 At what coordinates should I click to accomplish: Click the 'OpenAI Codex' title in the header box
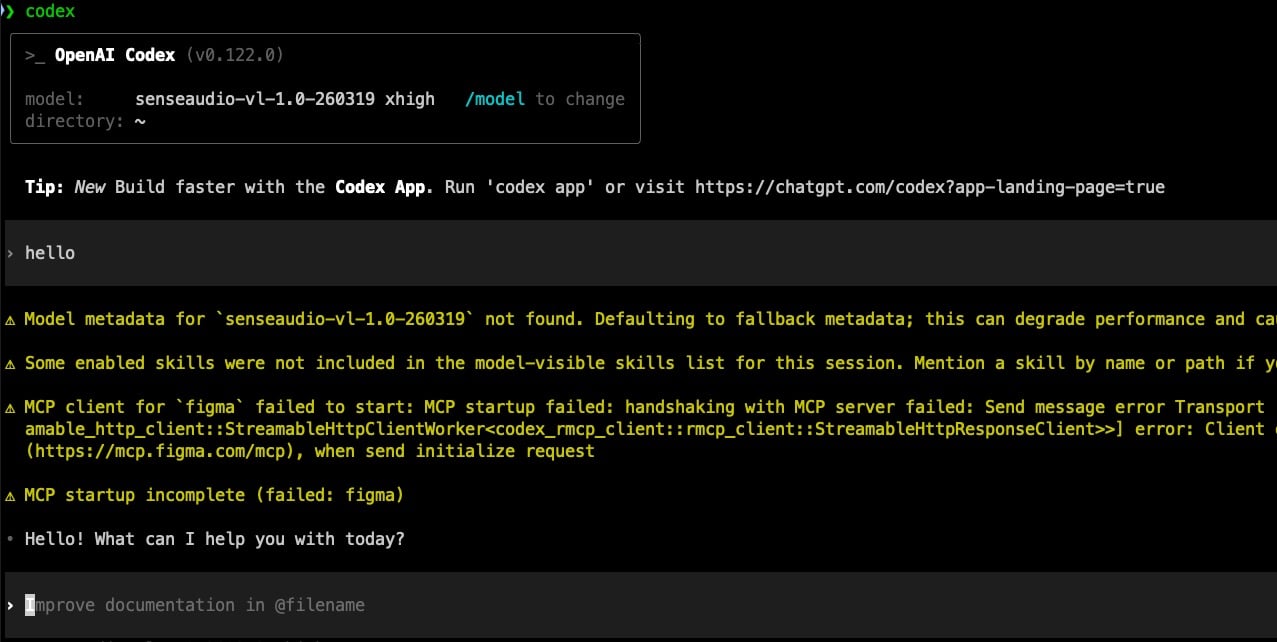(x=115, y=55)
